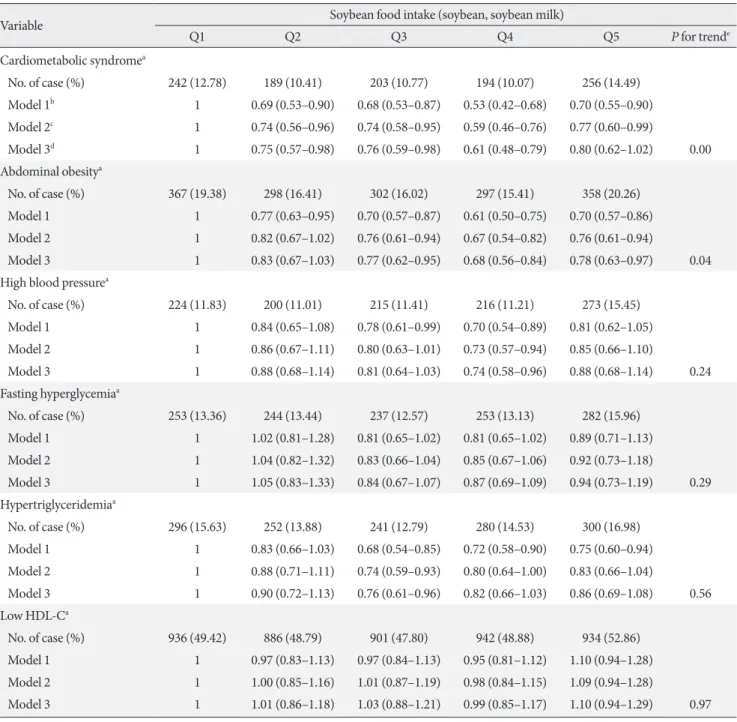737x722 pixels.
Task: Click 'Model 1' label with superscript b
Action: point(31,104)
